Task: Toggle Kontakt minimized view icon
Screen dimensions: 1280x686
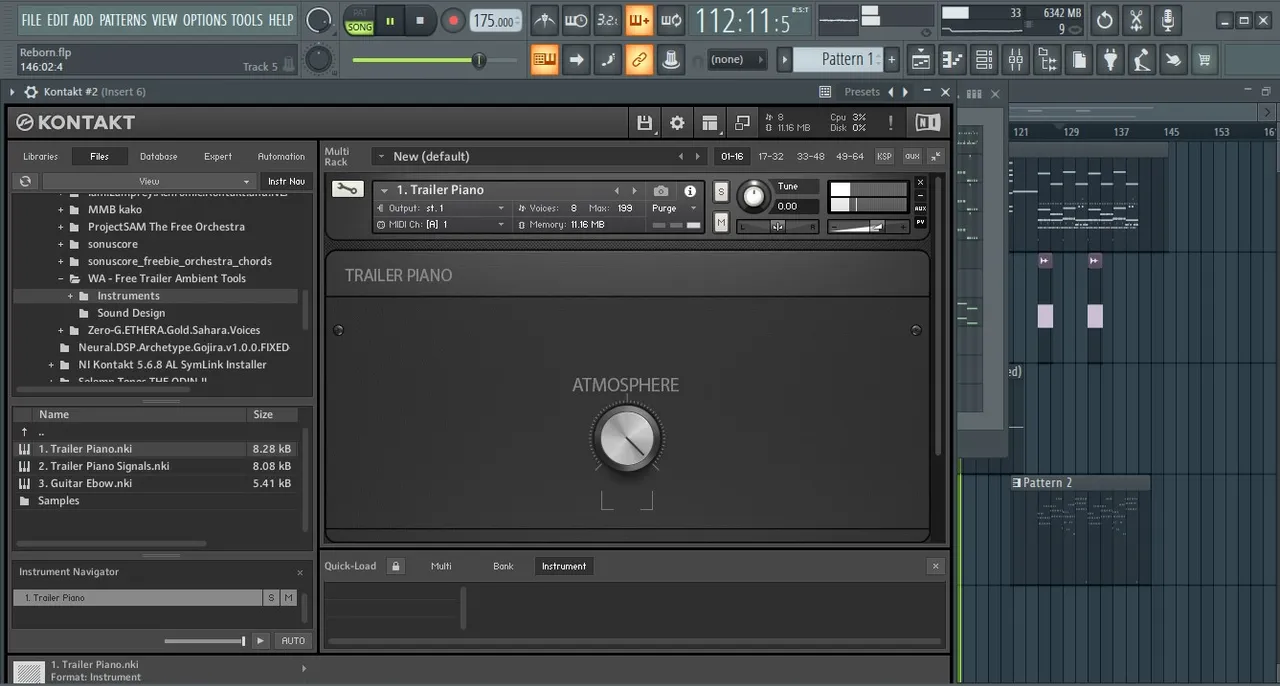Action: point(742,123)
